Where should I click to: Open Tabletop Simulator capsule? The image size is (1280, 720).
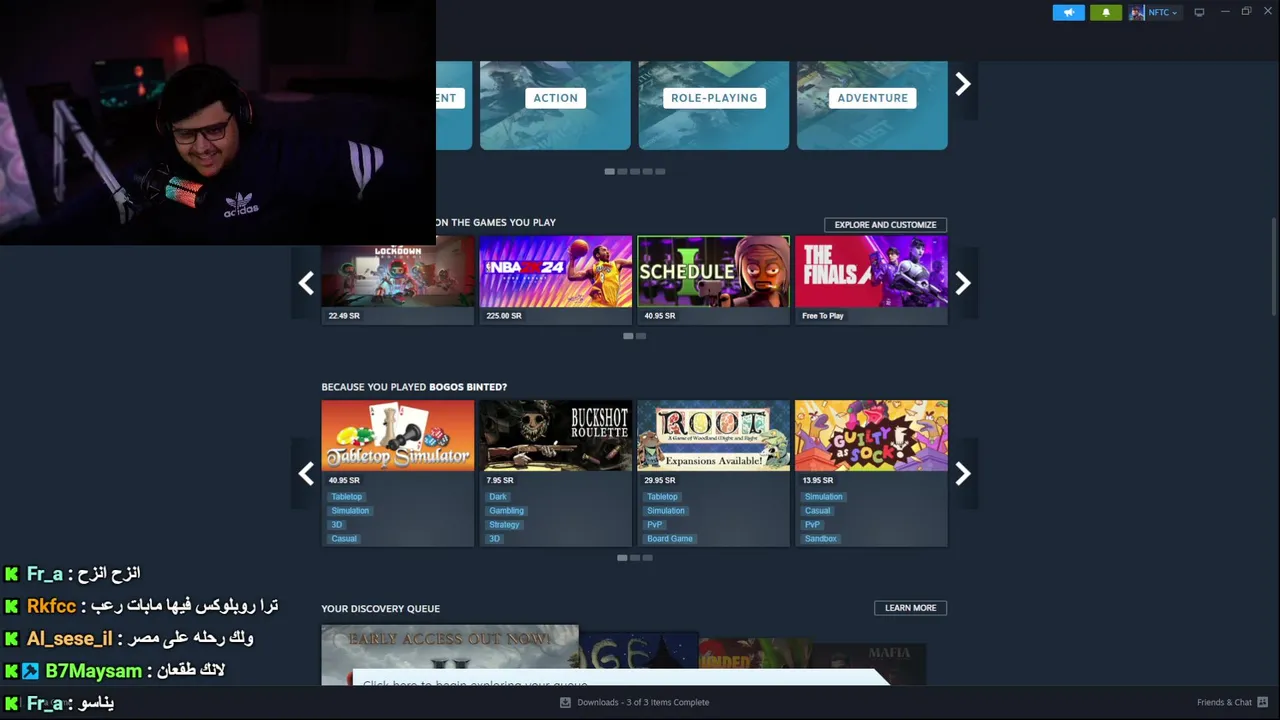(x=398, y=436)
